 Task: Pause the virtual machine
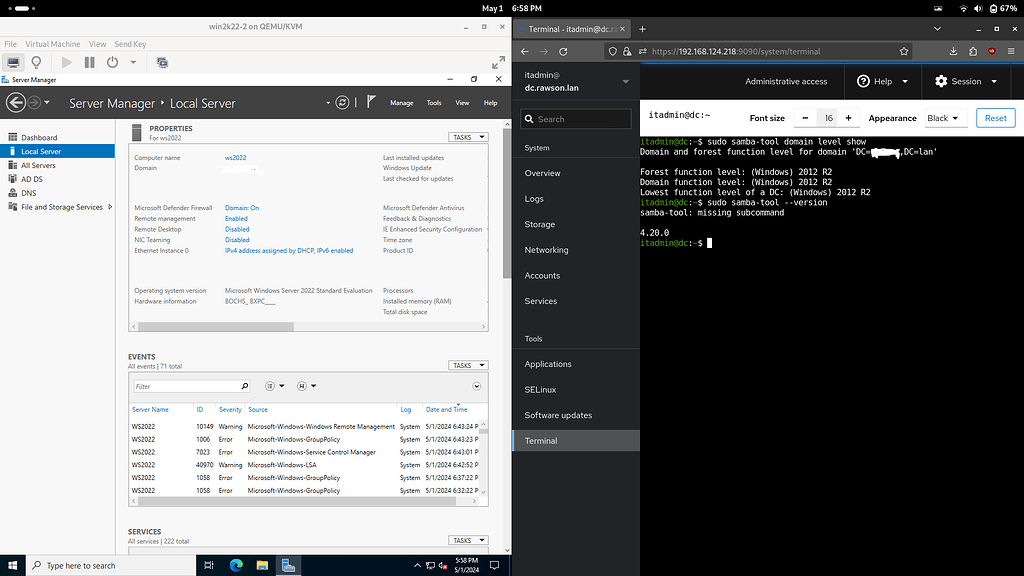88,62
